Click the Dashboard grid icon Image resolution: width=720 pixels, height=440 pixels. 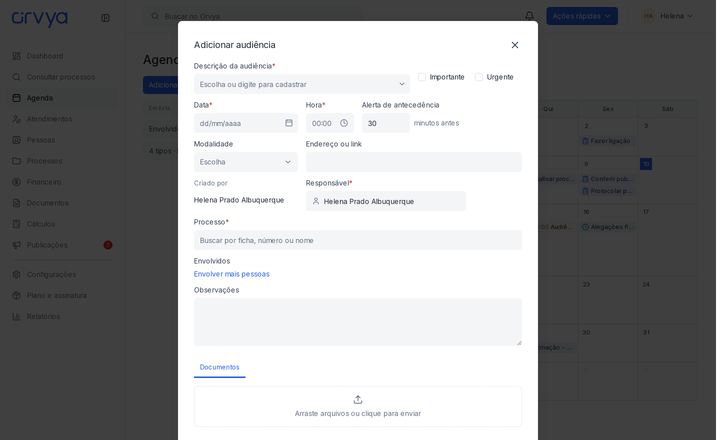coord(17,56)
